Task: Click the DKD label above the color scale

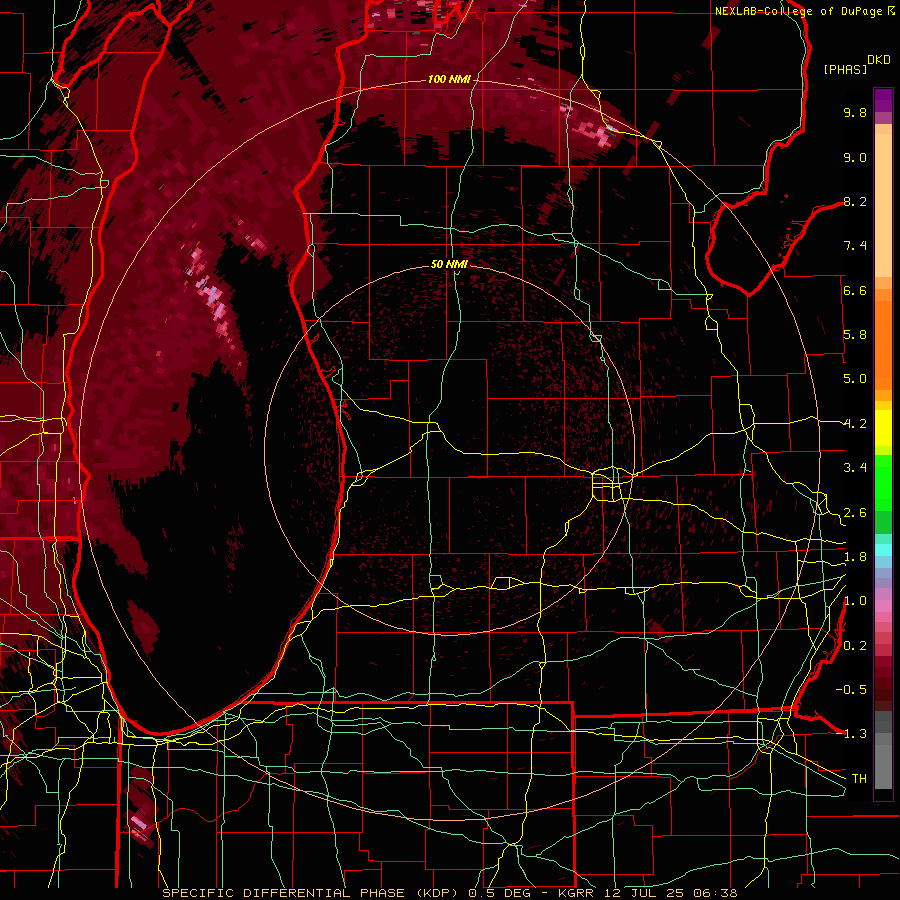Action: [879, 60]
